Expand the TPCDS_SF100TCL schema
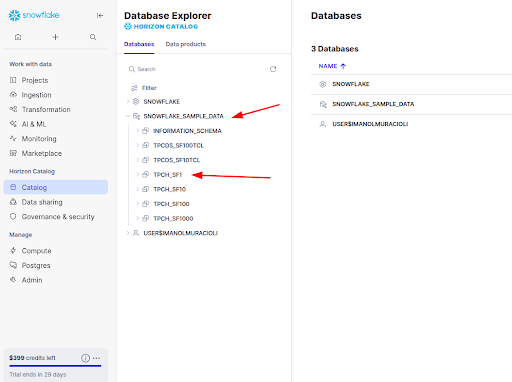Image resolution: width=512 pixels, height=382 pixels. [137, 145]
